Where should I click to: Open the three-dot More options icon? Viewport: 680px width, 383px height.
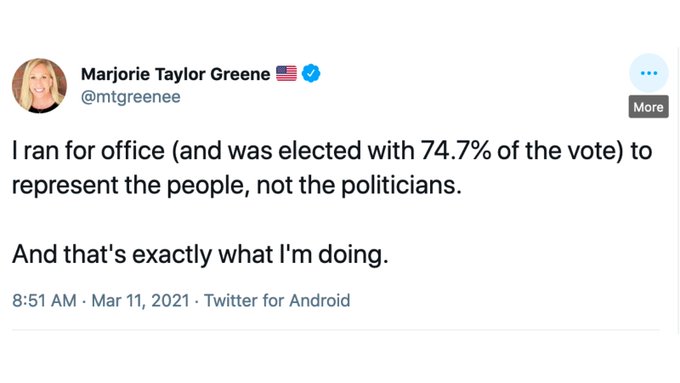pyautogui.click(x=649, y=73)
